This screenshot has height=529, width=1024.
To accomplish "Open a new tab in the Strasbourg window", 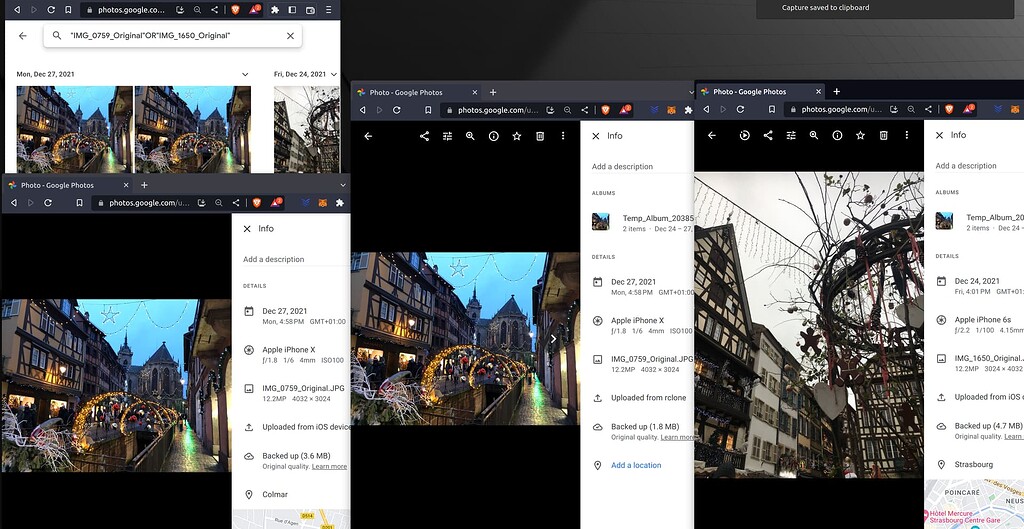I will pos(837,91).
